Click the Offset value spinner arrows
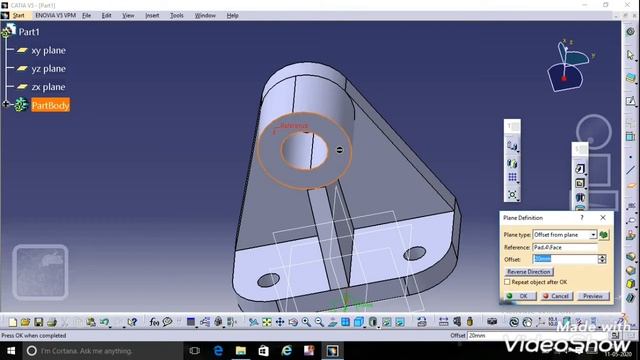This screenshot has height=360, width=640. (602, 259)
